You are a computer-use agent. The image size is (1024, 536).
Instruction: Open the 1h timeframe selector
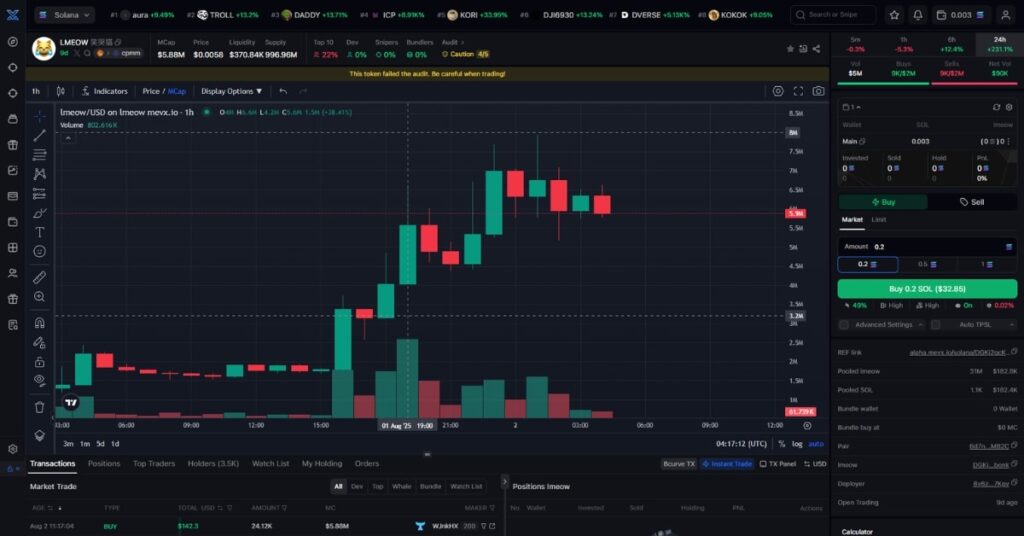coord(36,91)
